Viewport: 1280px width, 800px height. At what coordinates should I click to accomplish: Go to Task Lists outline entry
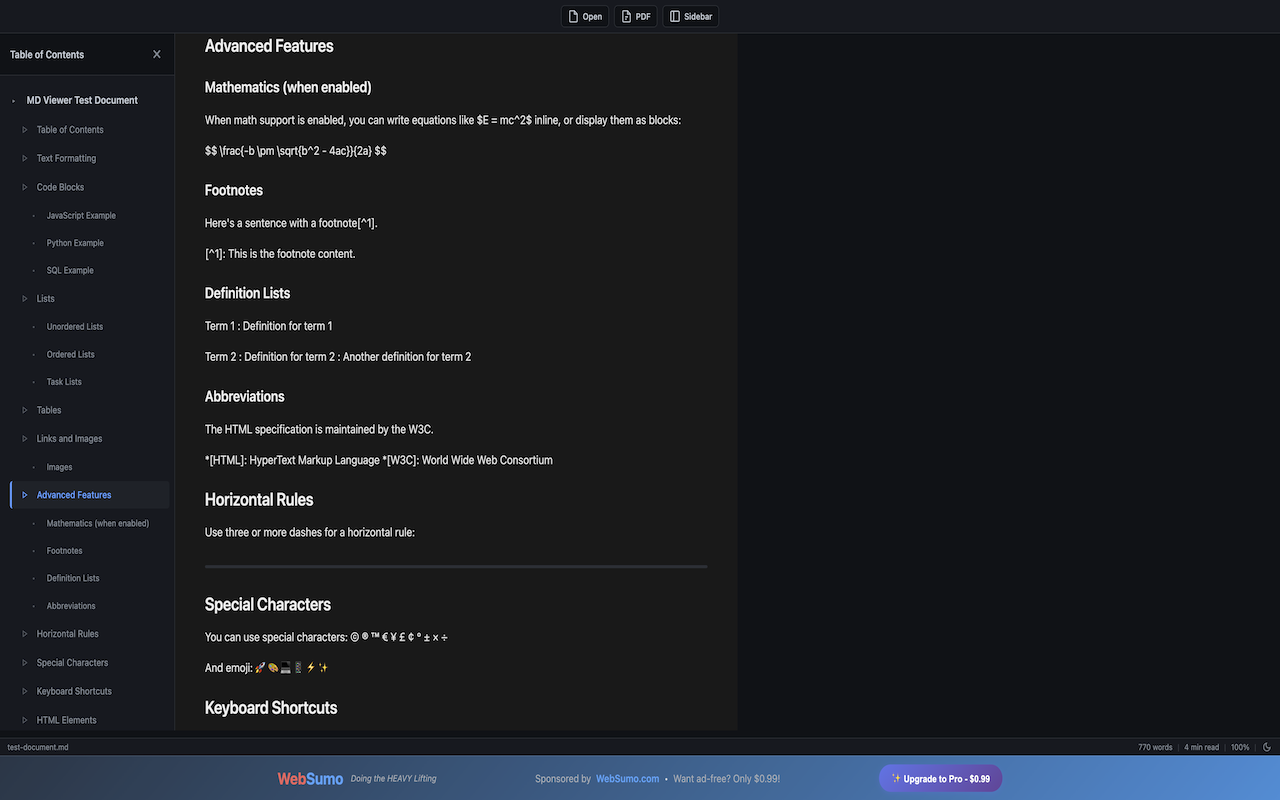point(64,382)
